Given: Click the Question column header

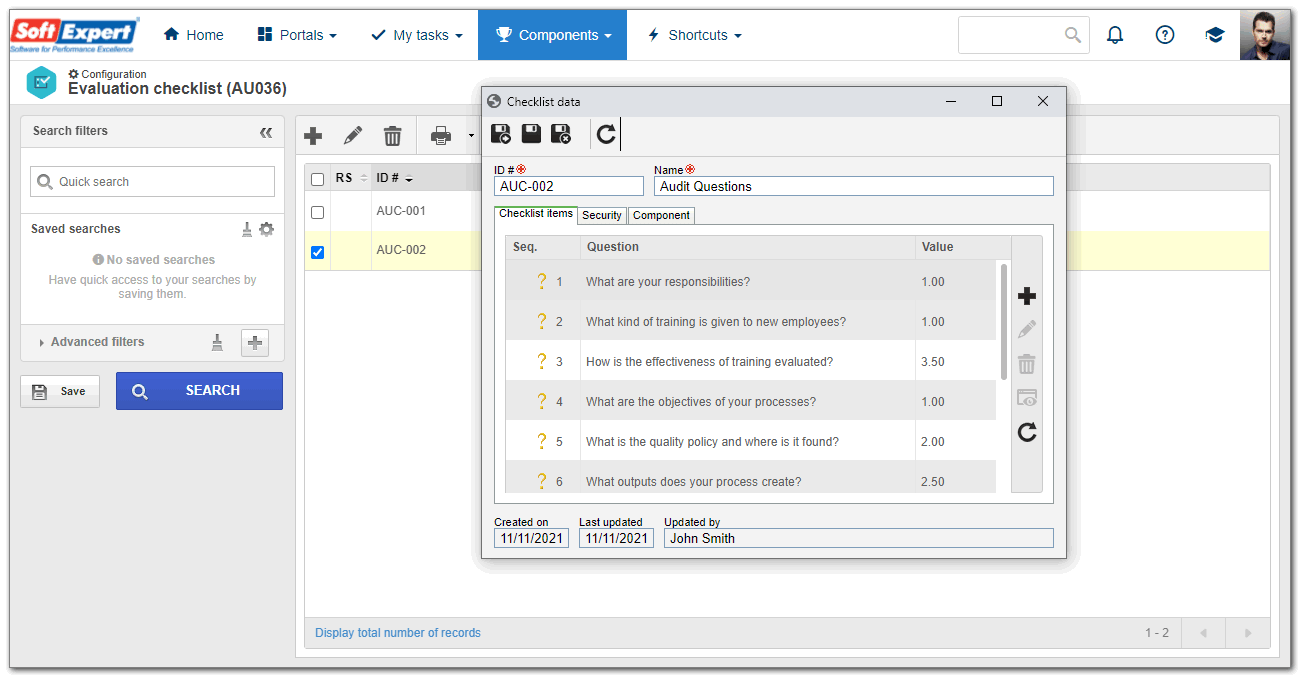Looking at the screenshot, I should [x=747, y=247].
